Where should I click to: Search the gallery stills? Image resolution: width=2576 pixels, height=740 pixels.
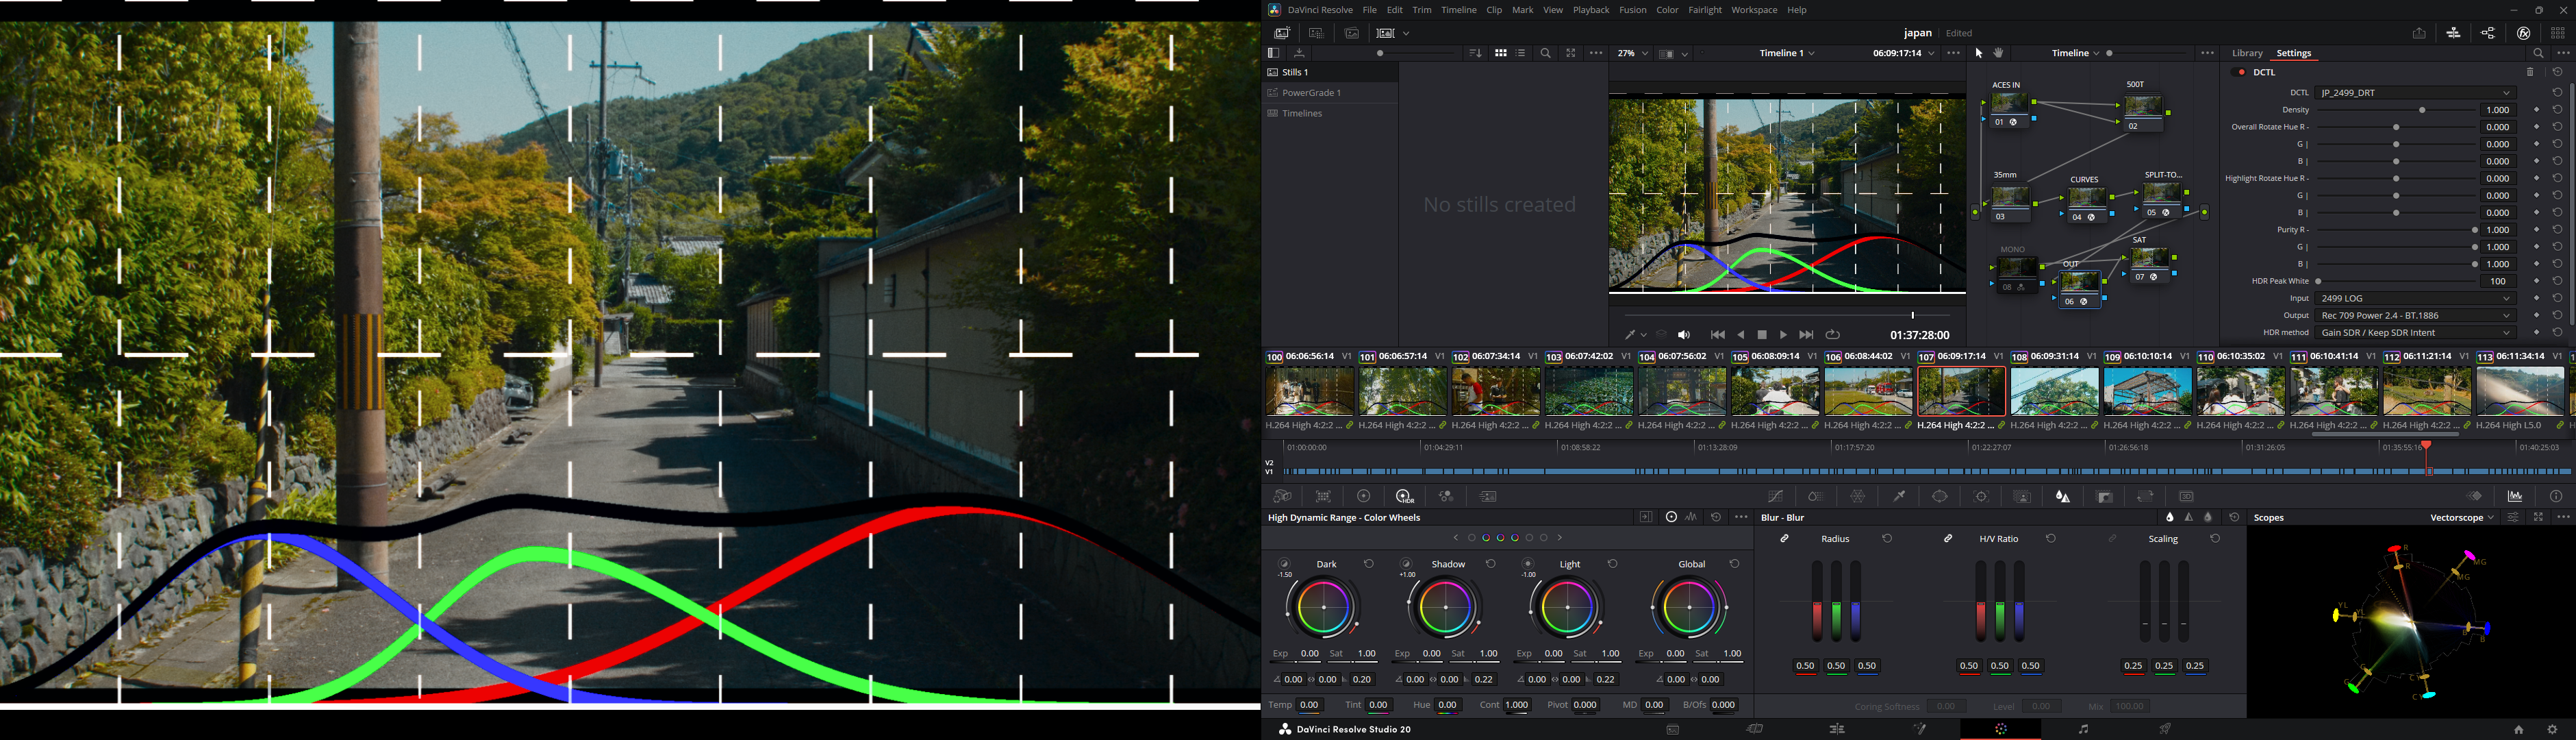(1546, 53)
